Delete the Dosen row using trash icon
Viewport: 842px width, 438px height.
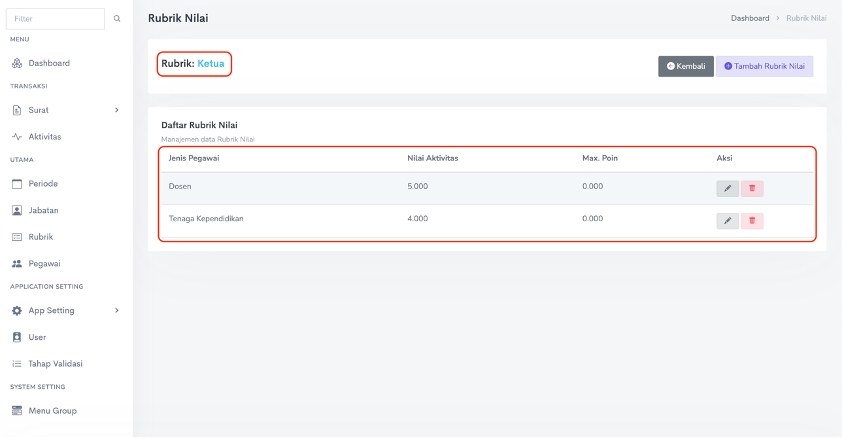click(x=752, y=188)
